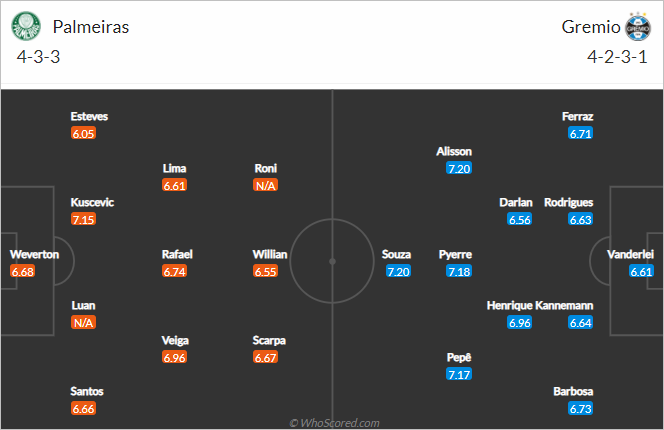
Task: Select Vanderlei's 6.61 rating badge
Action: (x=641, y=272)
